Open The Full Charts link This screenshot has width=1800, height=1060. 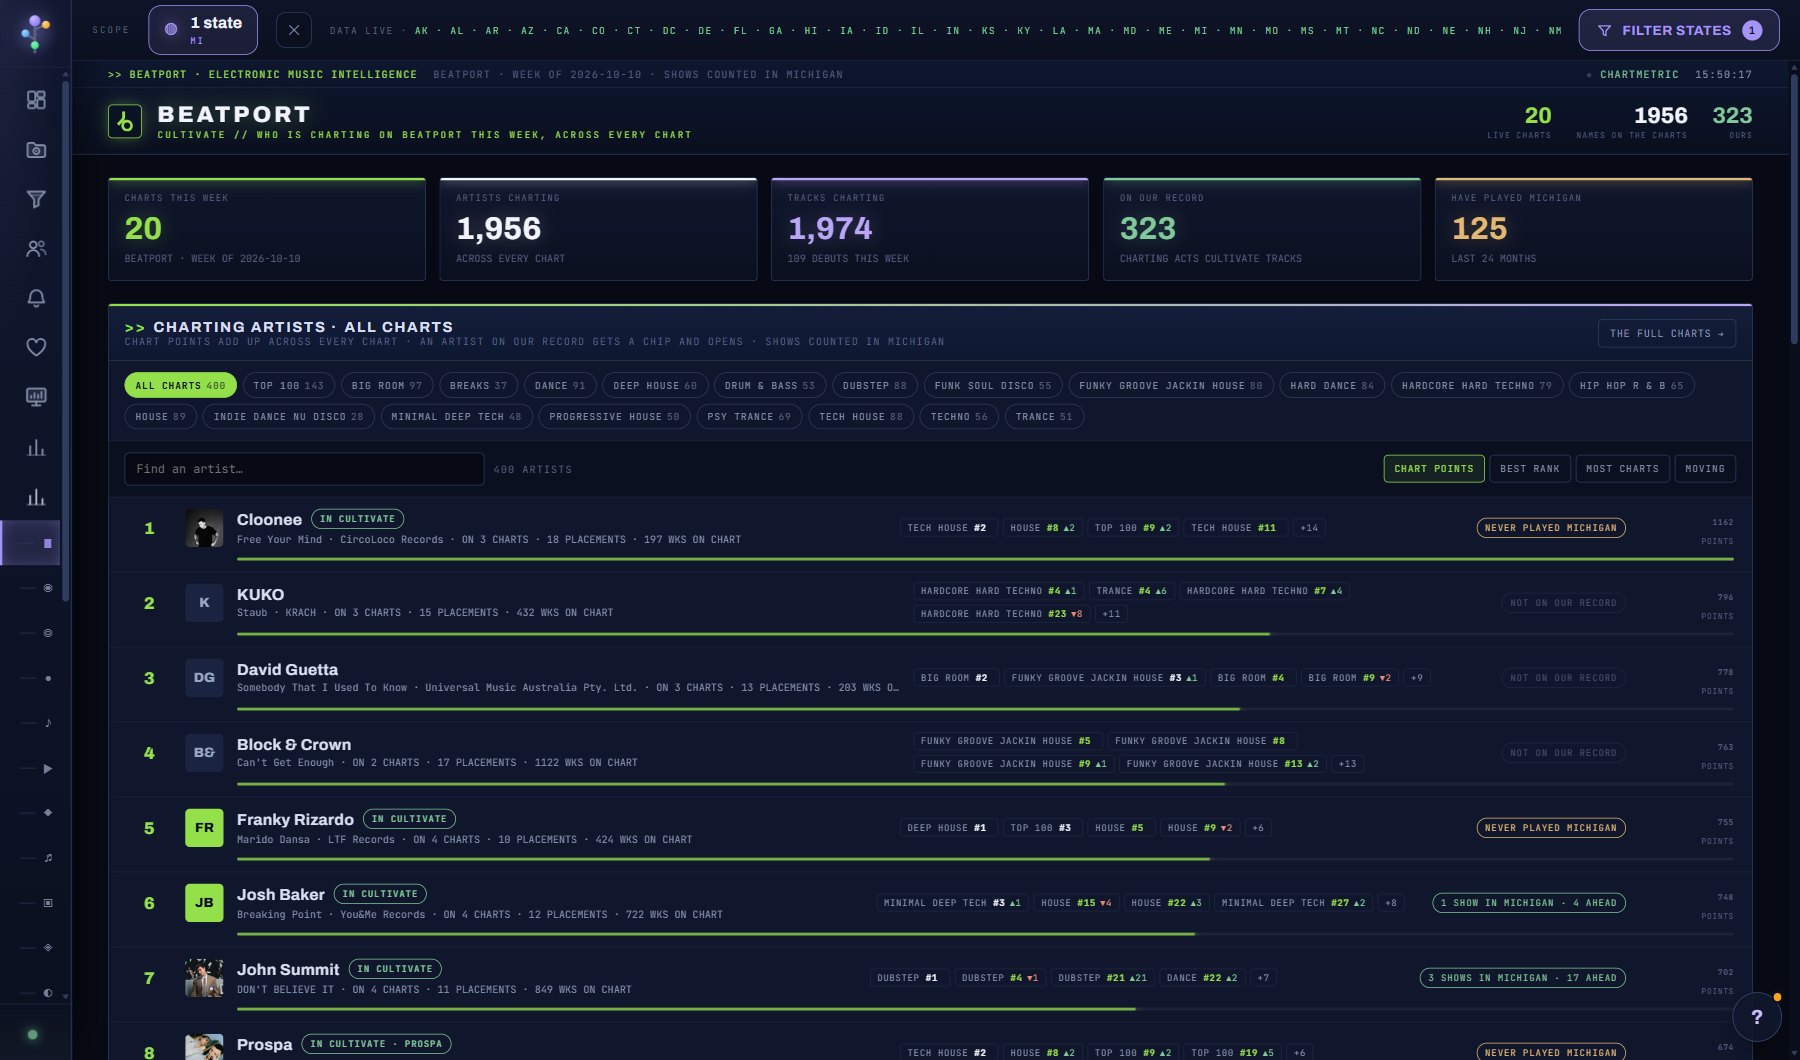[1666, 334]
